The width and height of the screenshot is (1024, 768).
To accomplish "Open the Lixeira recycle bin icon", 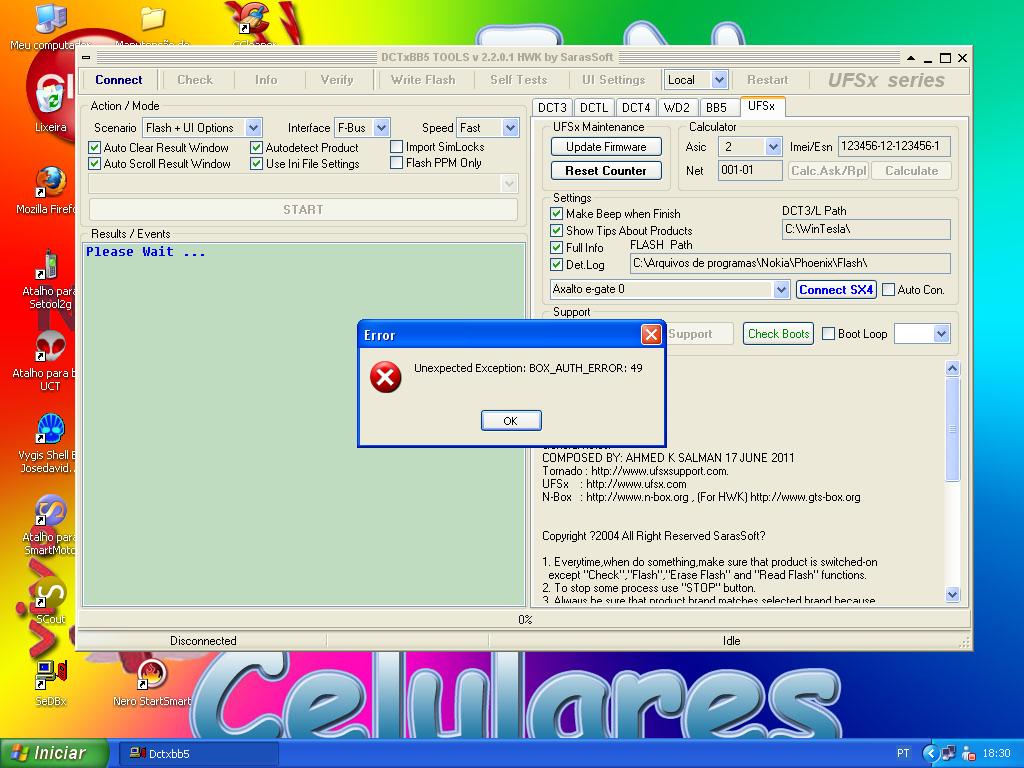I will pos(50,97).
